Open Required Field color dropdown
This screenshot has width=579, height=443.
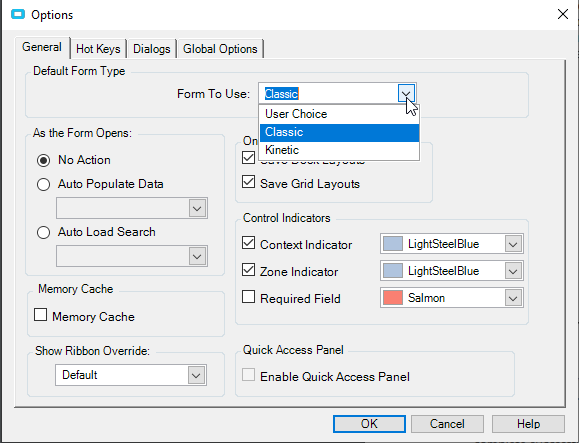[513, 298]
